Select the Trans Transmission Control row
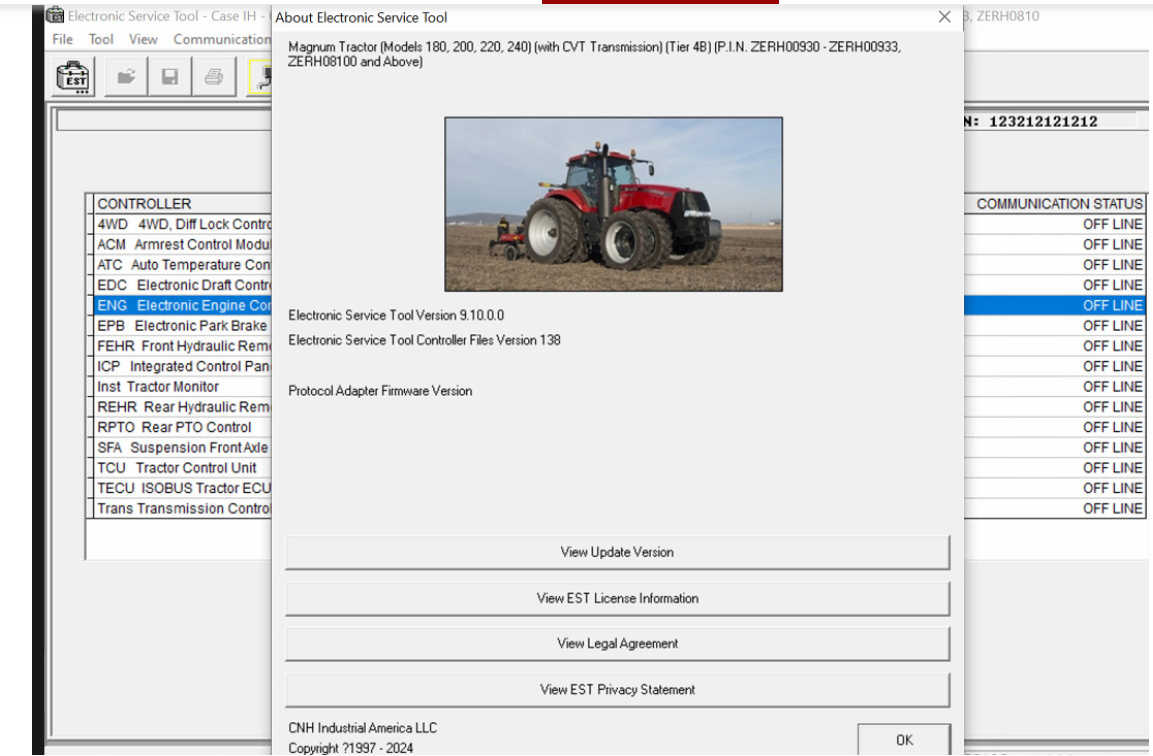Image resolution: width=1153 pixels, height=756 pixels. 183,508
